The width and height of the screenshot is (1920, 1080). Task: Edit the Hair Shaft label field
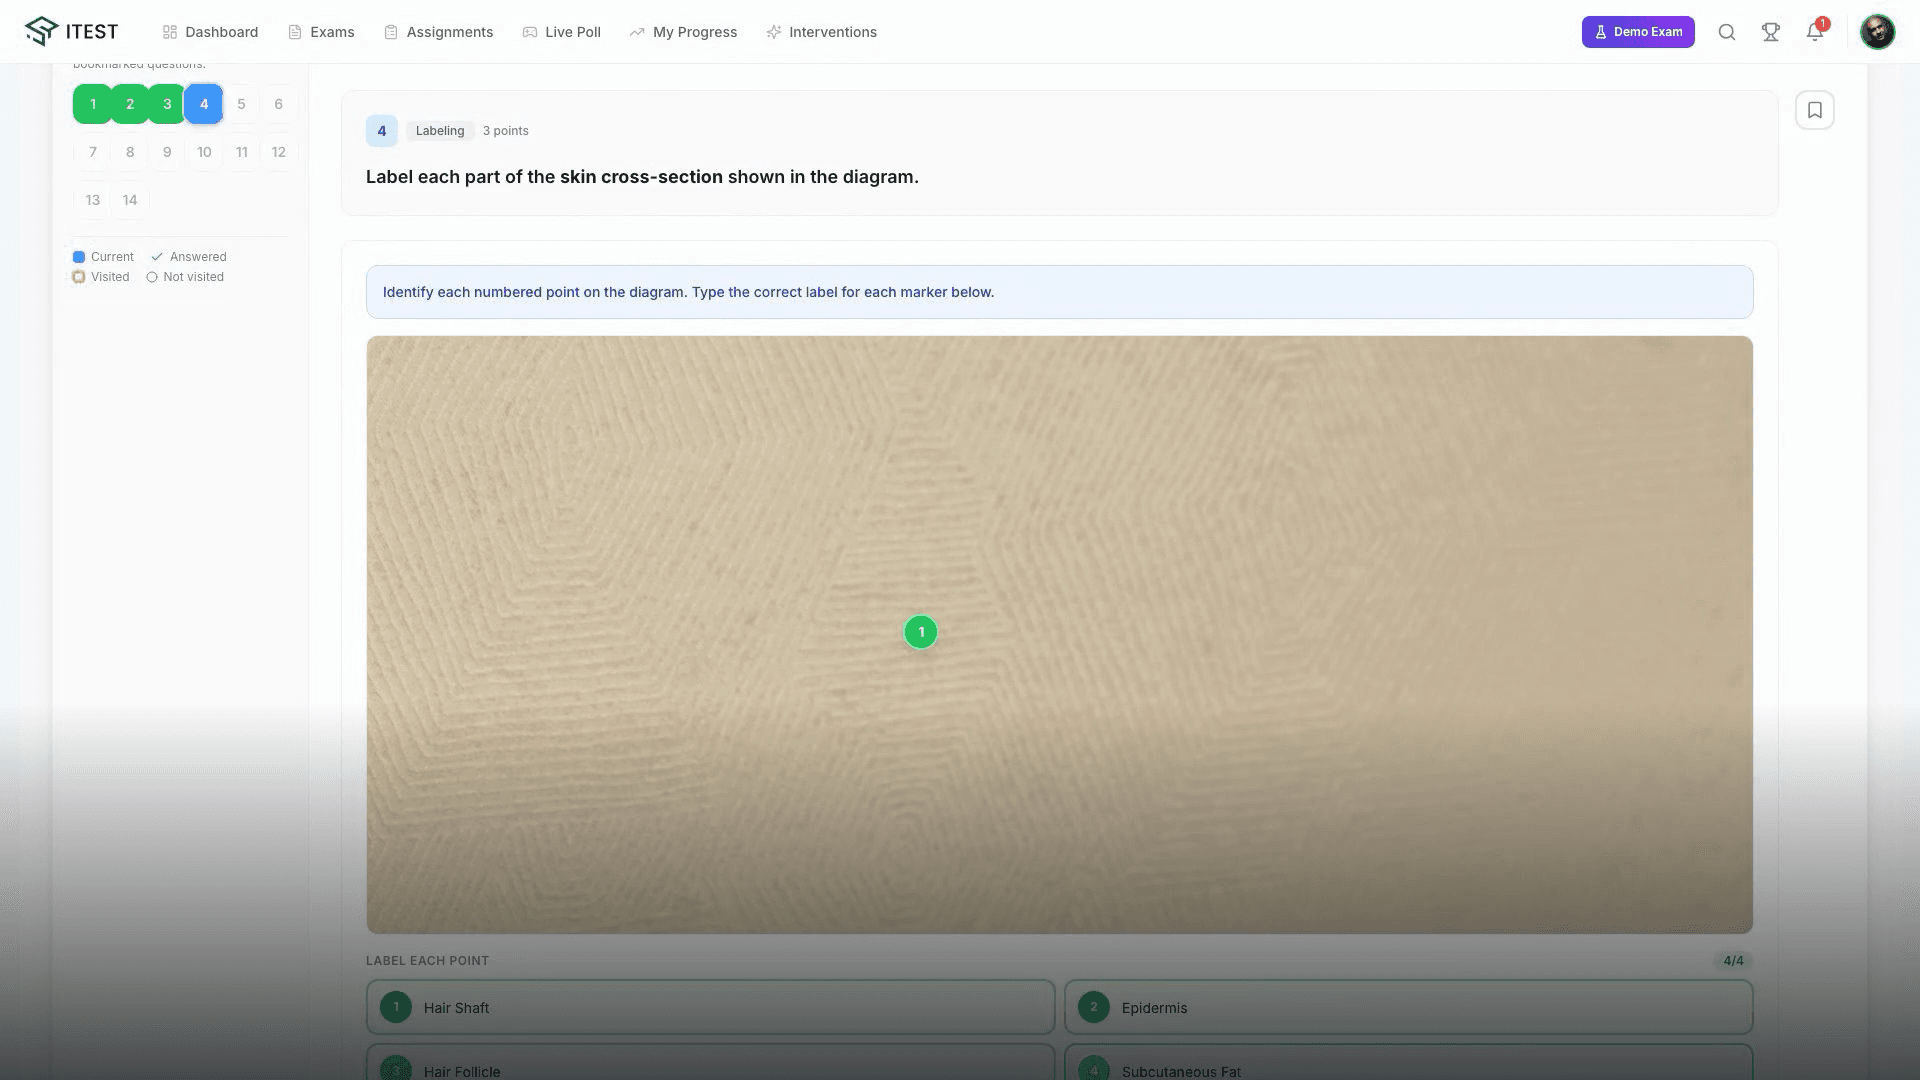point(710,1007)
